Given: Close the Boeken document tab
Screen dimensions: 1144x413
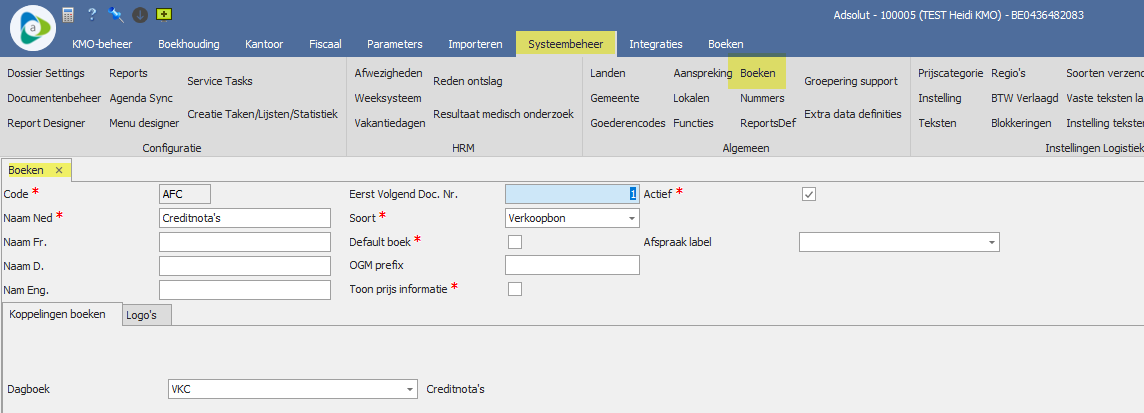Looking at the screenshot, I should pos(59,170).
